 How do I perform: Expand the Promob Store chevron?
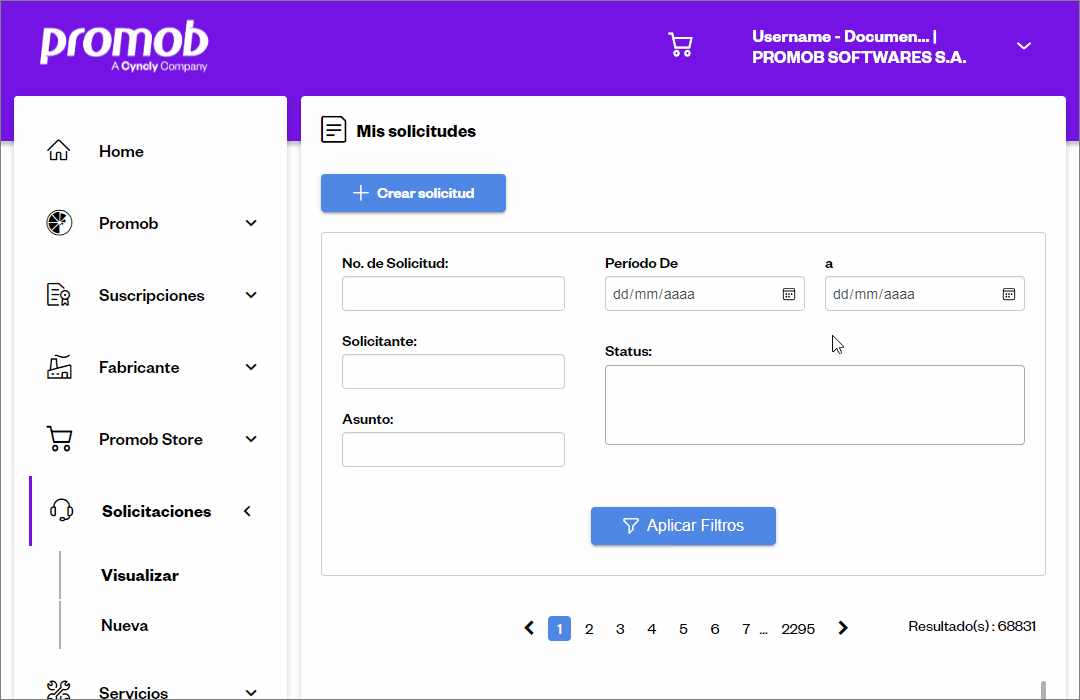(251, 439)
